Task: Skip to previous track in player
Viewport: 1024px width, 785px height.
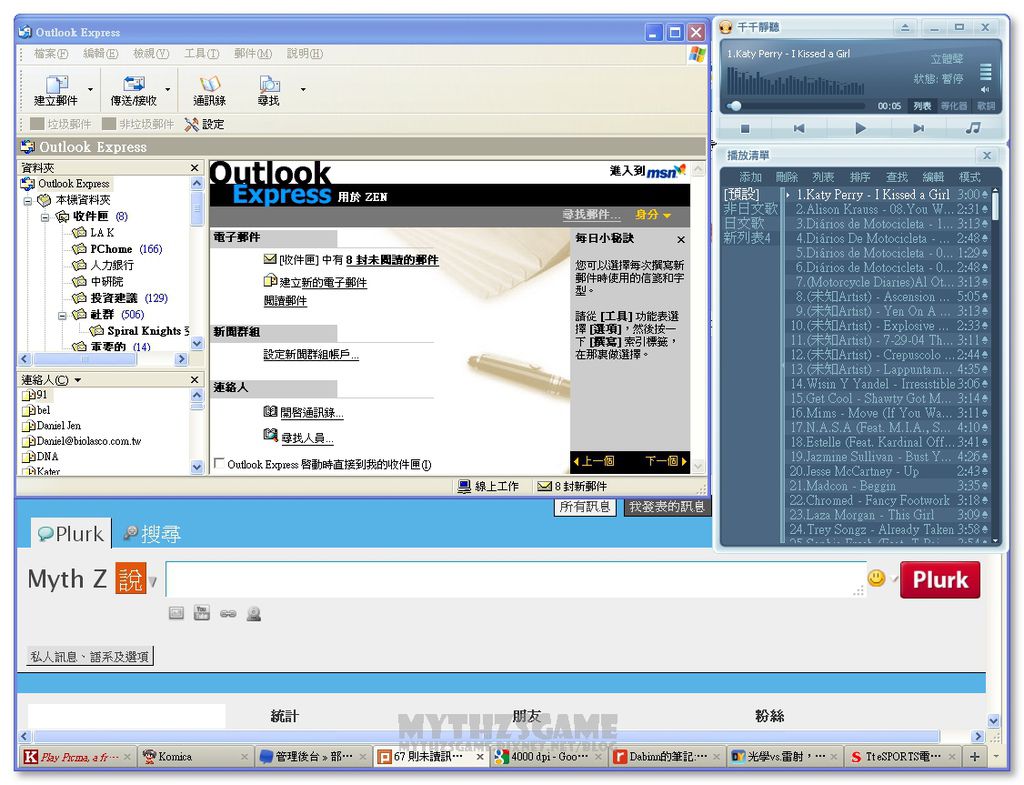Action: (x=799, y=129)
